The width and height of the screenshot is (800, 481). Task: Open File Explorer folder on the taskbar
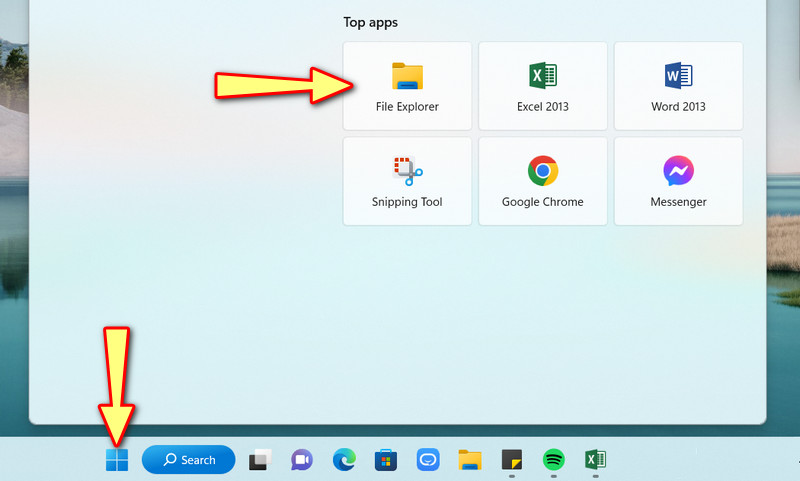click(470, 460)
